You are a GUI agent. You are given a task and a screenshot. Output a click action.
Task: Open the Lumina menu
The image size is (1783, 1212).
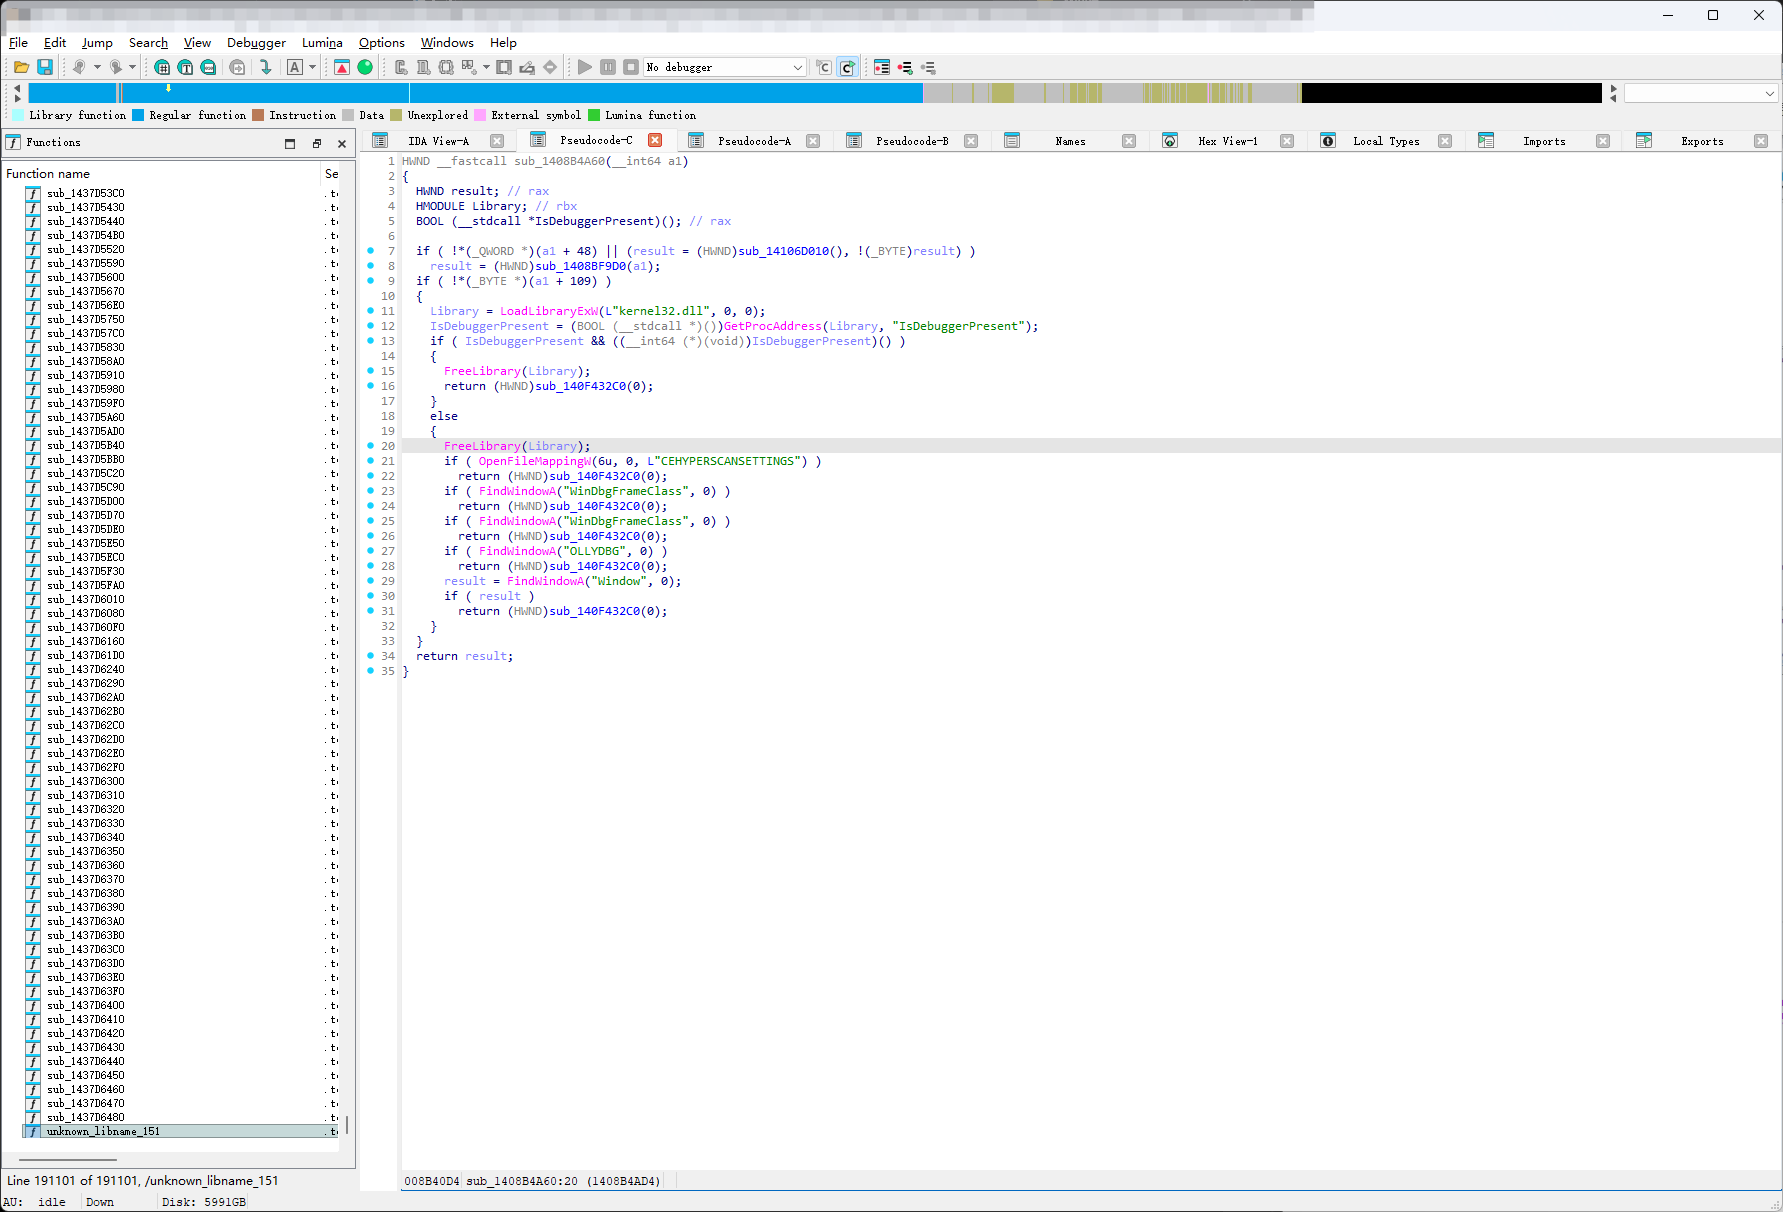[x=322, y=42]
